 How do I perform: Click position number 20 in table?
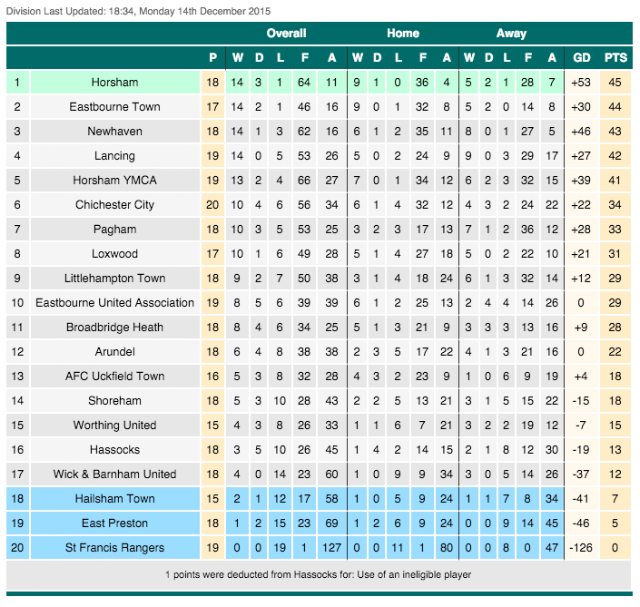click(x=17, y=547)
